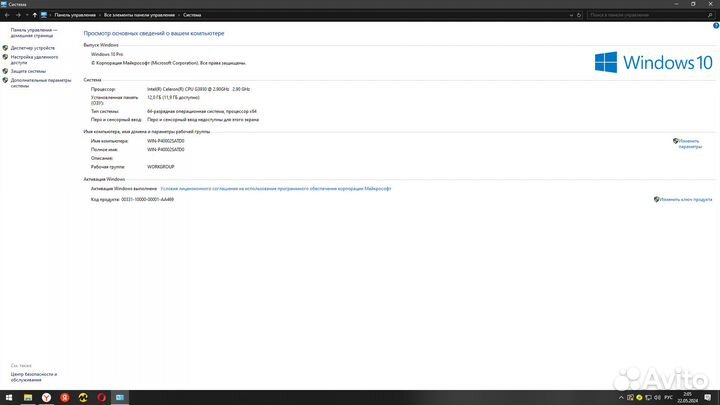720x405 pixels.
Task: Open volume speaker tray icon
Action: pos(657,398)
